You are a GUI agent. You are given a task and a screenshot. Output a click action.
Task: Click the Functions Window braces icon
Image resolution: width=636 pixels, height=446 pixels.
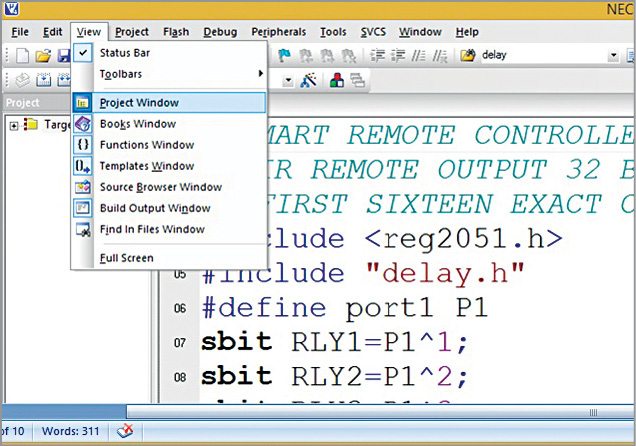point(83,145)
